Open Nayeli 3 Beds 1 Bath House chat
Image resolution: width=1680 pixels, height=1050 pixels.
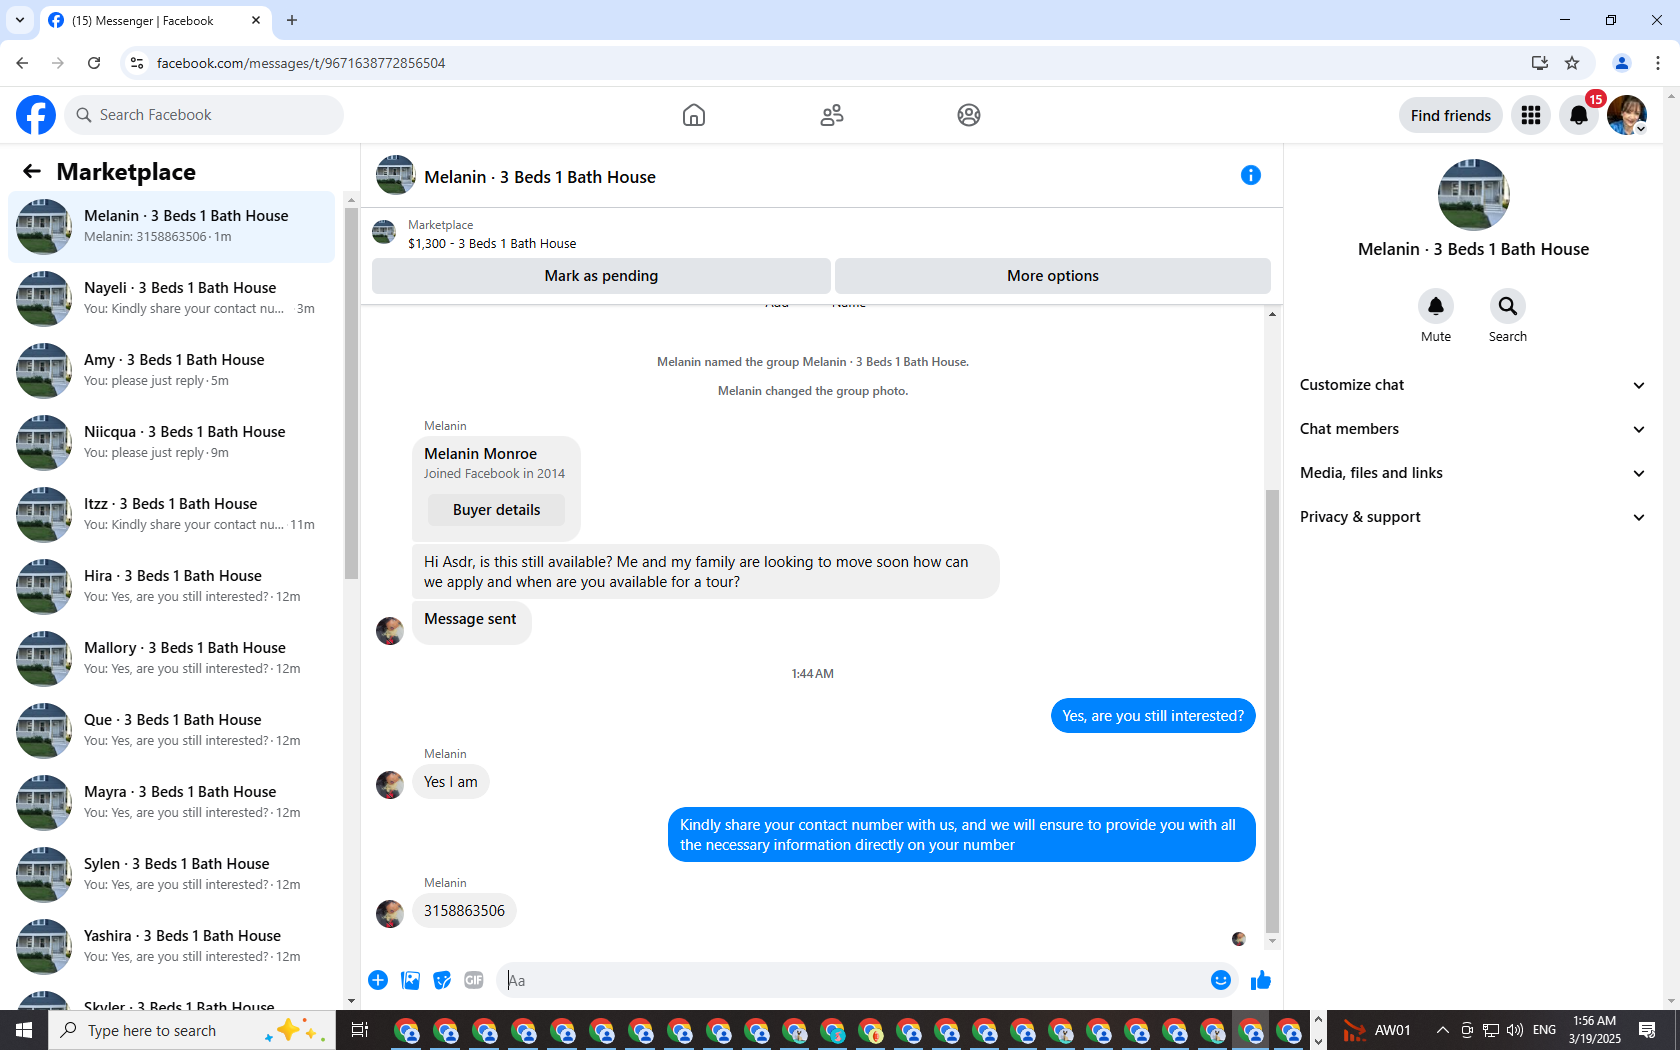click(x=172, y=299)
